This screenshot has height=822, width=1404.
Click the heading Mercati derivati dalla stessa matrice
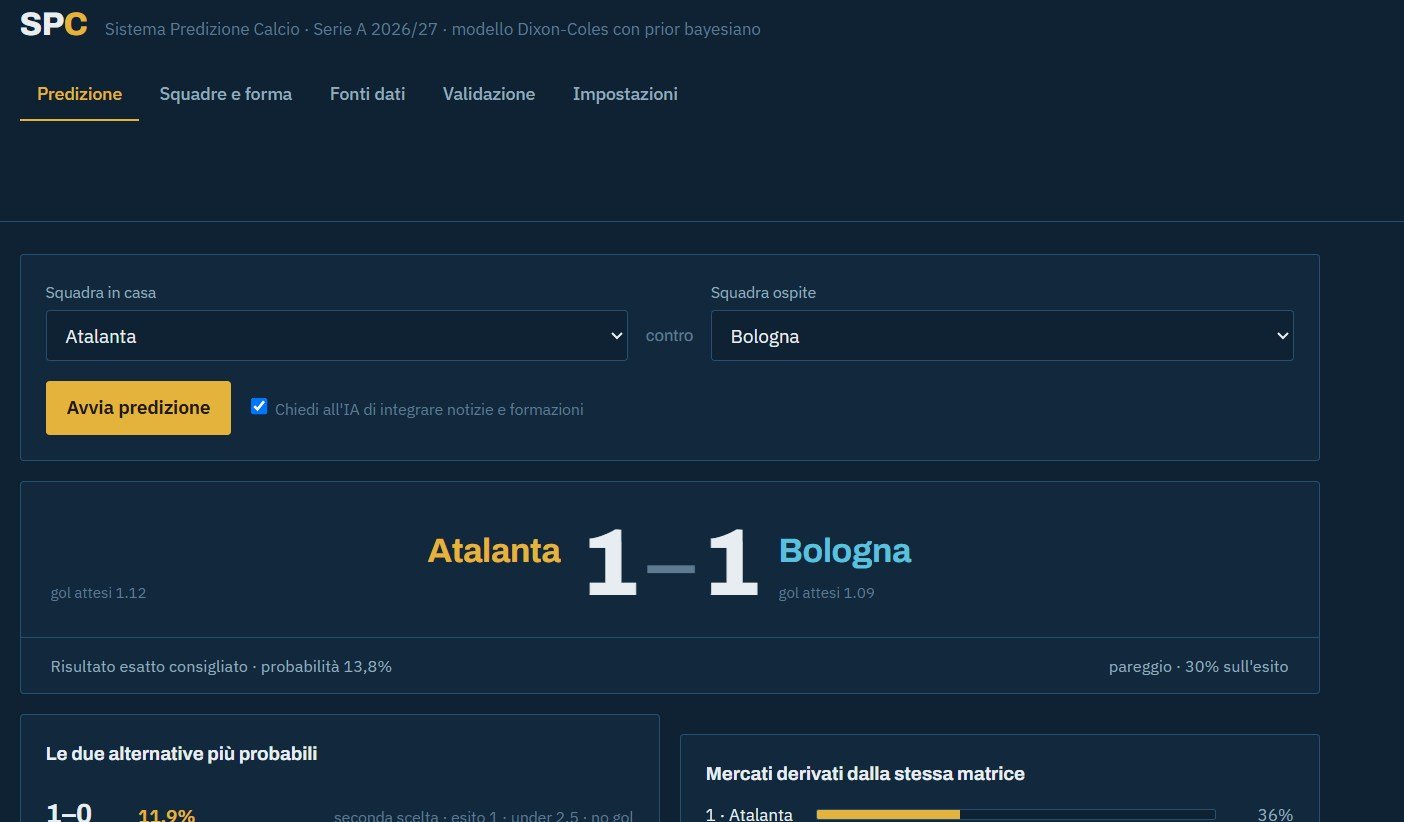tap(865, 774)
